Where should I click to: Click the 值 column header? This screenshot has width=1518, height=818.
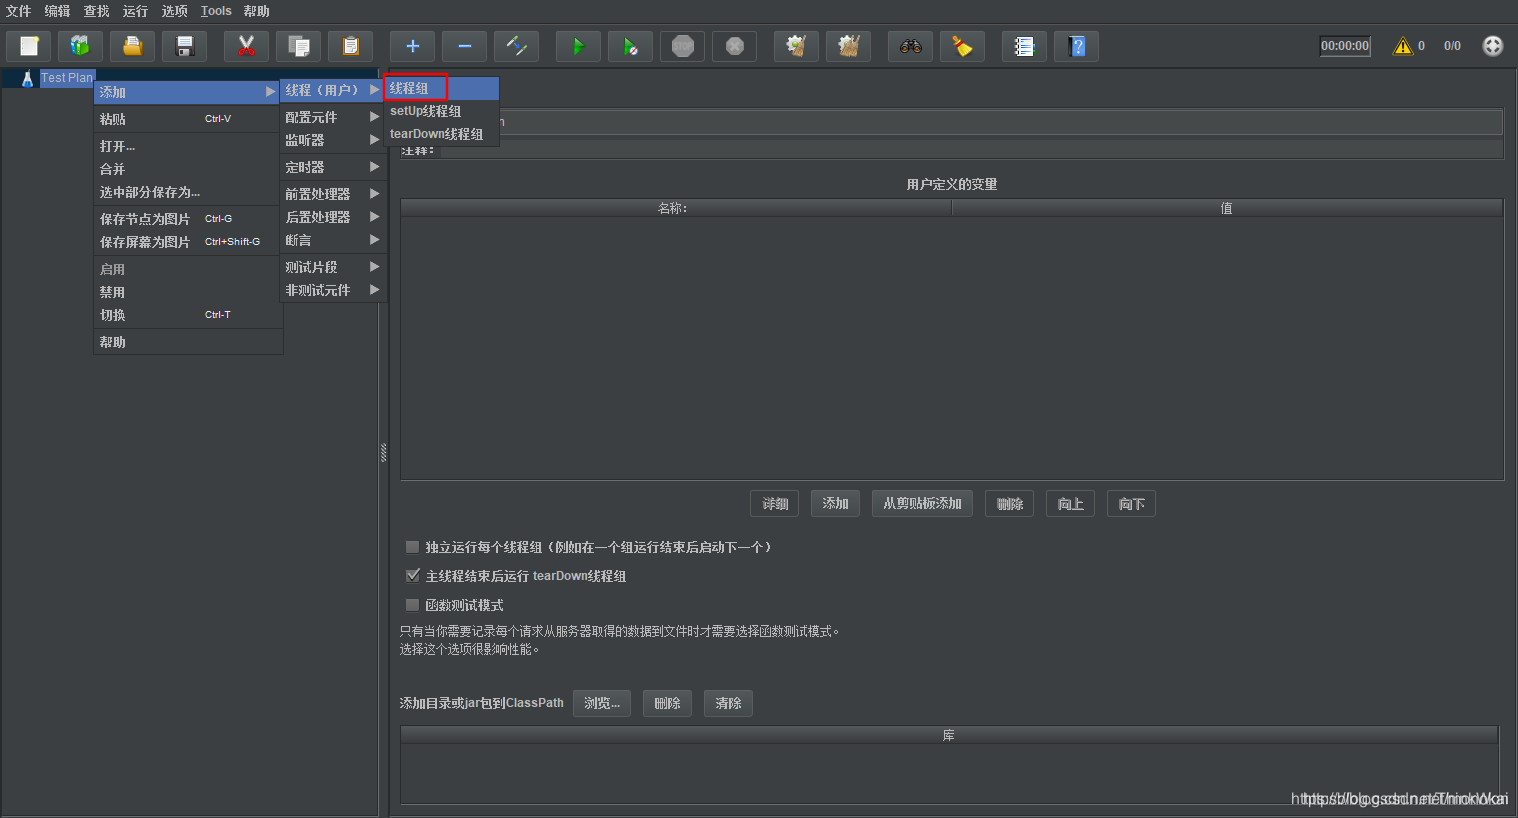(x=1227, y=208)
